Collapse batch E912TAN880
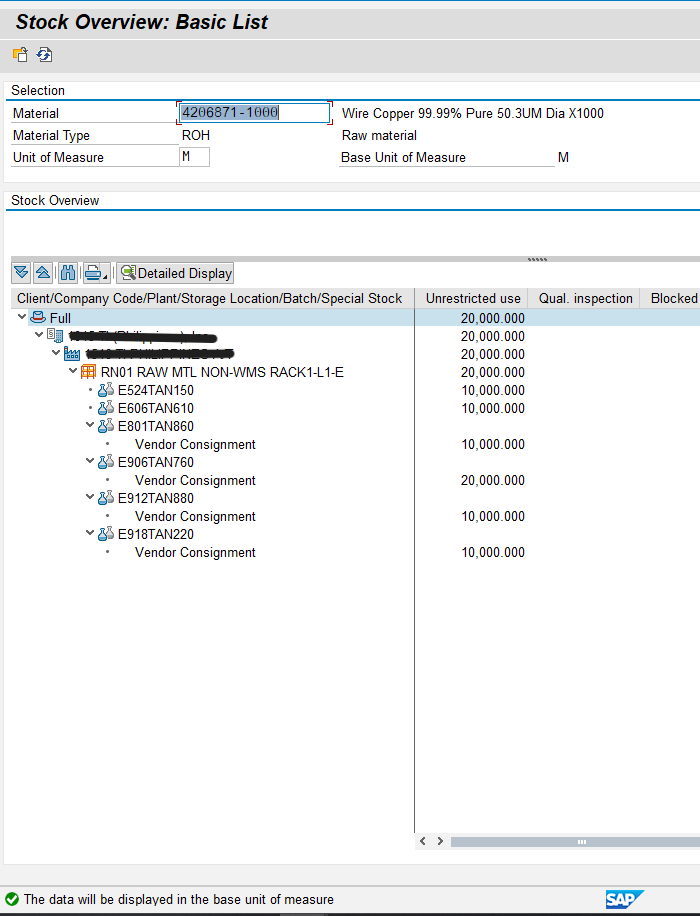This screenshot has height=916, width=700. (90, 497)
